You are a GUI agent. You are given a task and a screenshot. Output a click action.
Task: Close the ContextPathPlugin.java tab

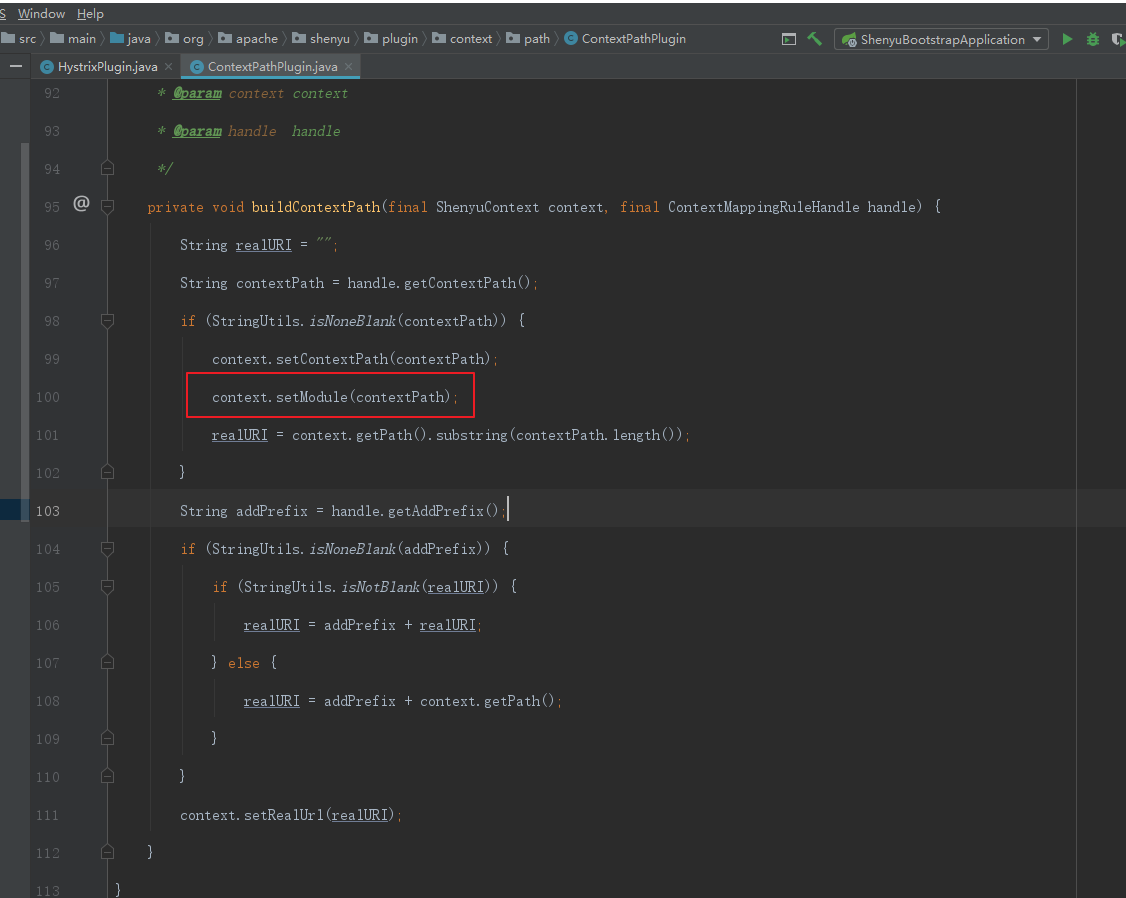coord(348,67)
